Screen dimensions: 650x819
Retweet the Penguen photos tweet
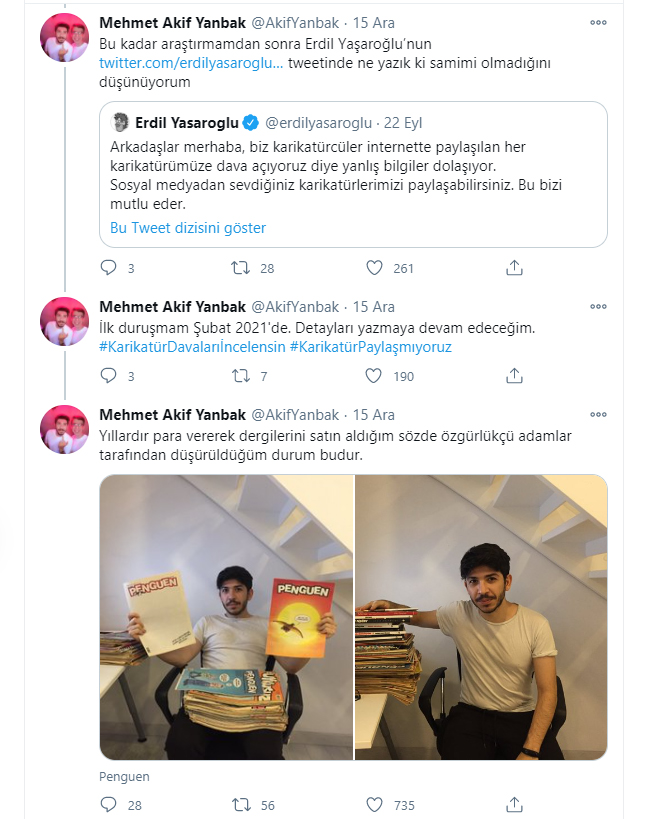click(240, 805)
